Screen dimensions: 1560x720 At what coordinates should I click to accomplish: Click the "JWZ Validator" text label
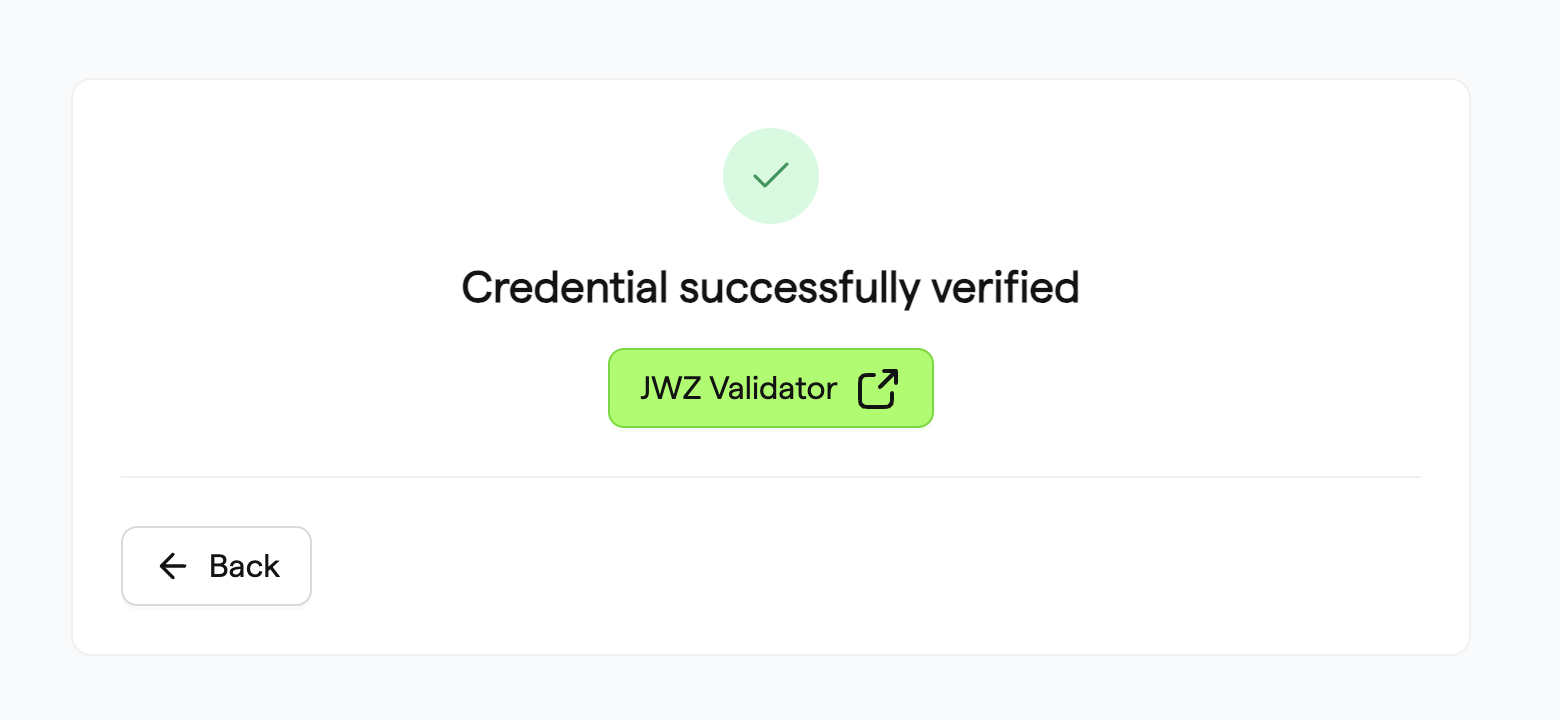pyautogui.click(x=738, y=388)
